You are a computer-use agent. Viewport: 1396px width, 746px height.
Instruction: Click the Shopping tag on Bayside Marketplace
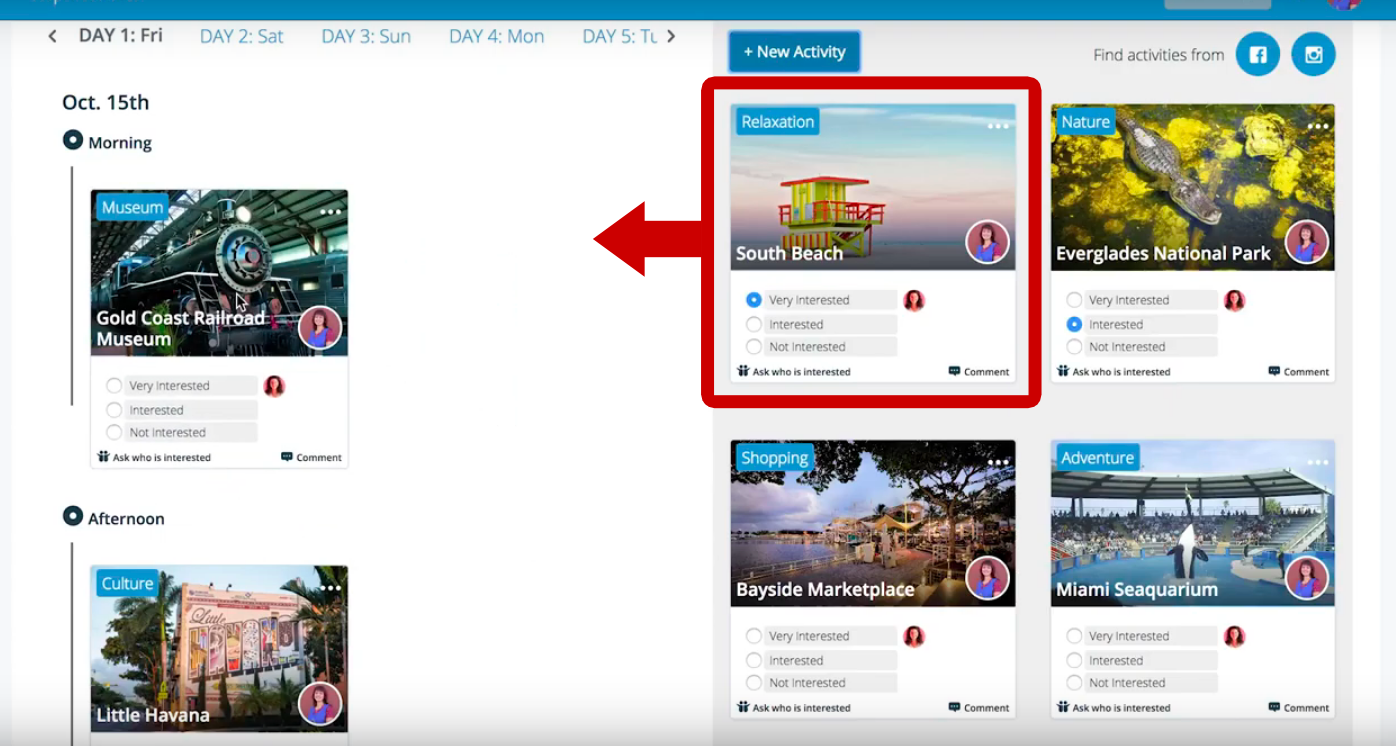774,458
